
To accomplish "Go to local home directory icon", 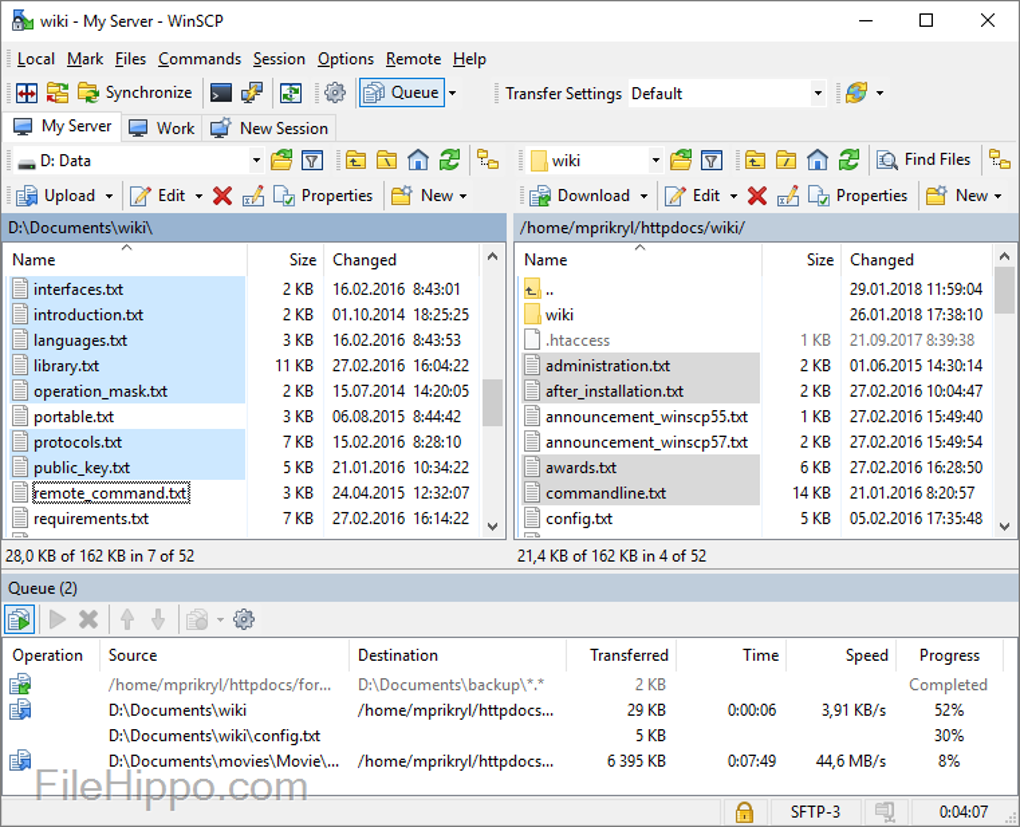I will pos(418,160).
